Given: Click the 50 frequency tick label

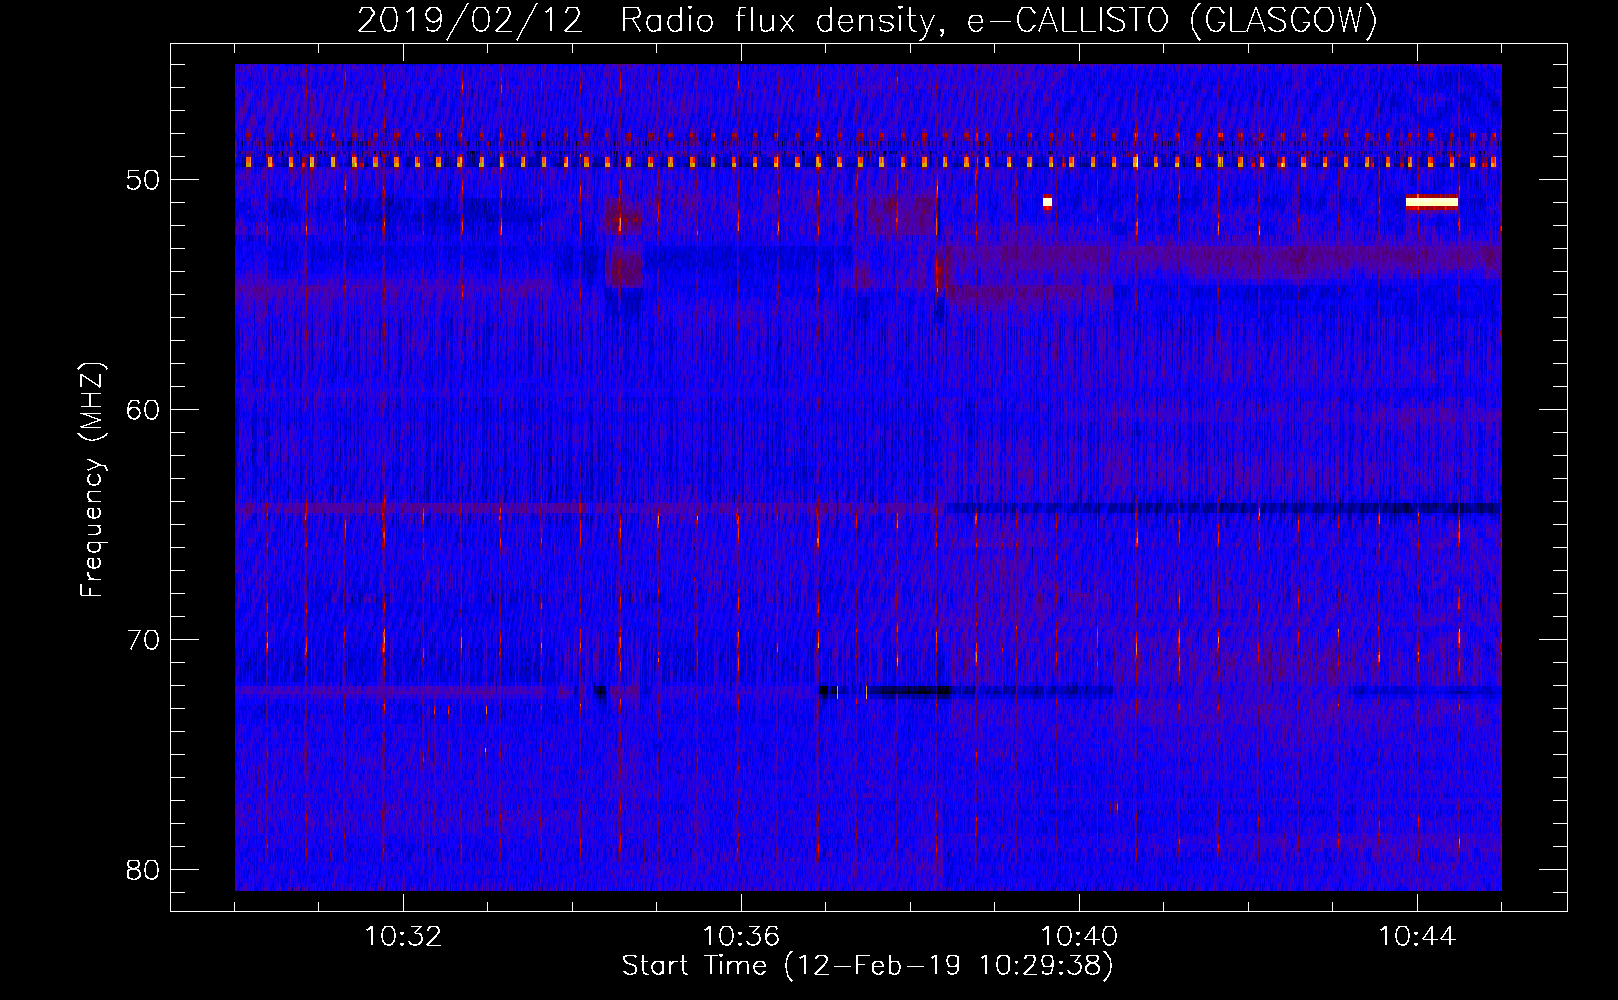Looking at the screenshot, I should coord(144,180).
